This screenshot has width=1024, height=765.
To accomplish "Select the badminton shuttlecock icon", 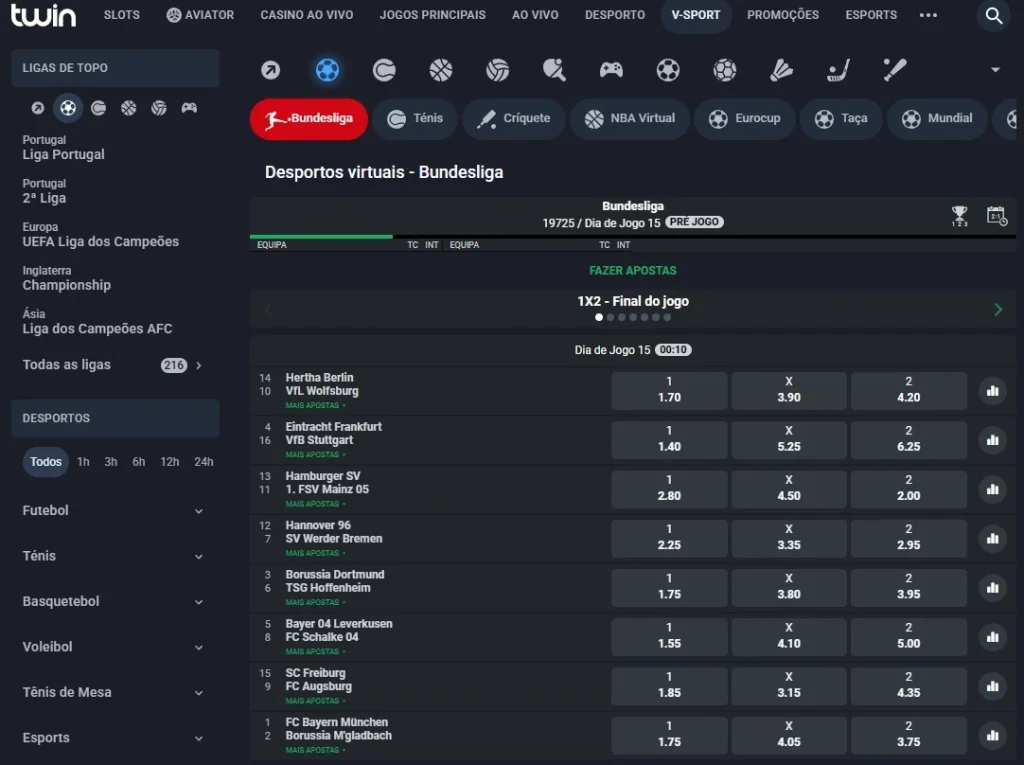I will [x=781, y=70].
